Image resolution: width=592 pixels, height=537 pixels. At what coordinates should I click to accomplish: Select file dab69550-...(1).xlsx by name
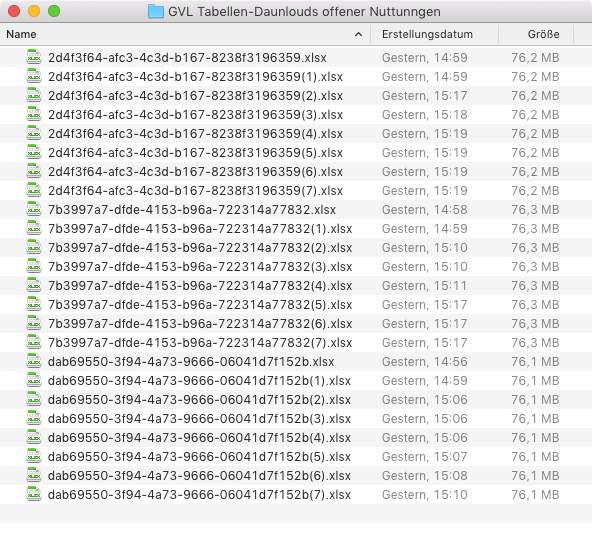pos(199,380)
